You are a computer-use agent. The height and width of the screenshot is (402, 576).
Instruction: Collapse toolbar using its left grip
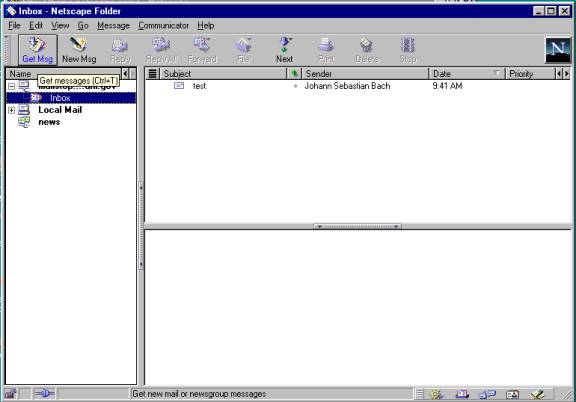coord(7,50)
